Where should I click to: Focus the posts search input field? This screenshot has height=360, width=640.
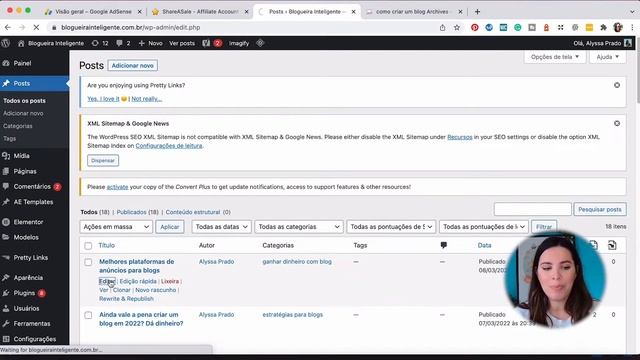point(532,209)
